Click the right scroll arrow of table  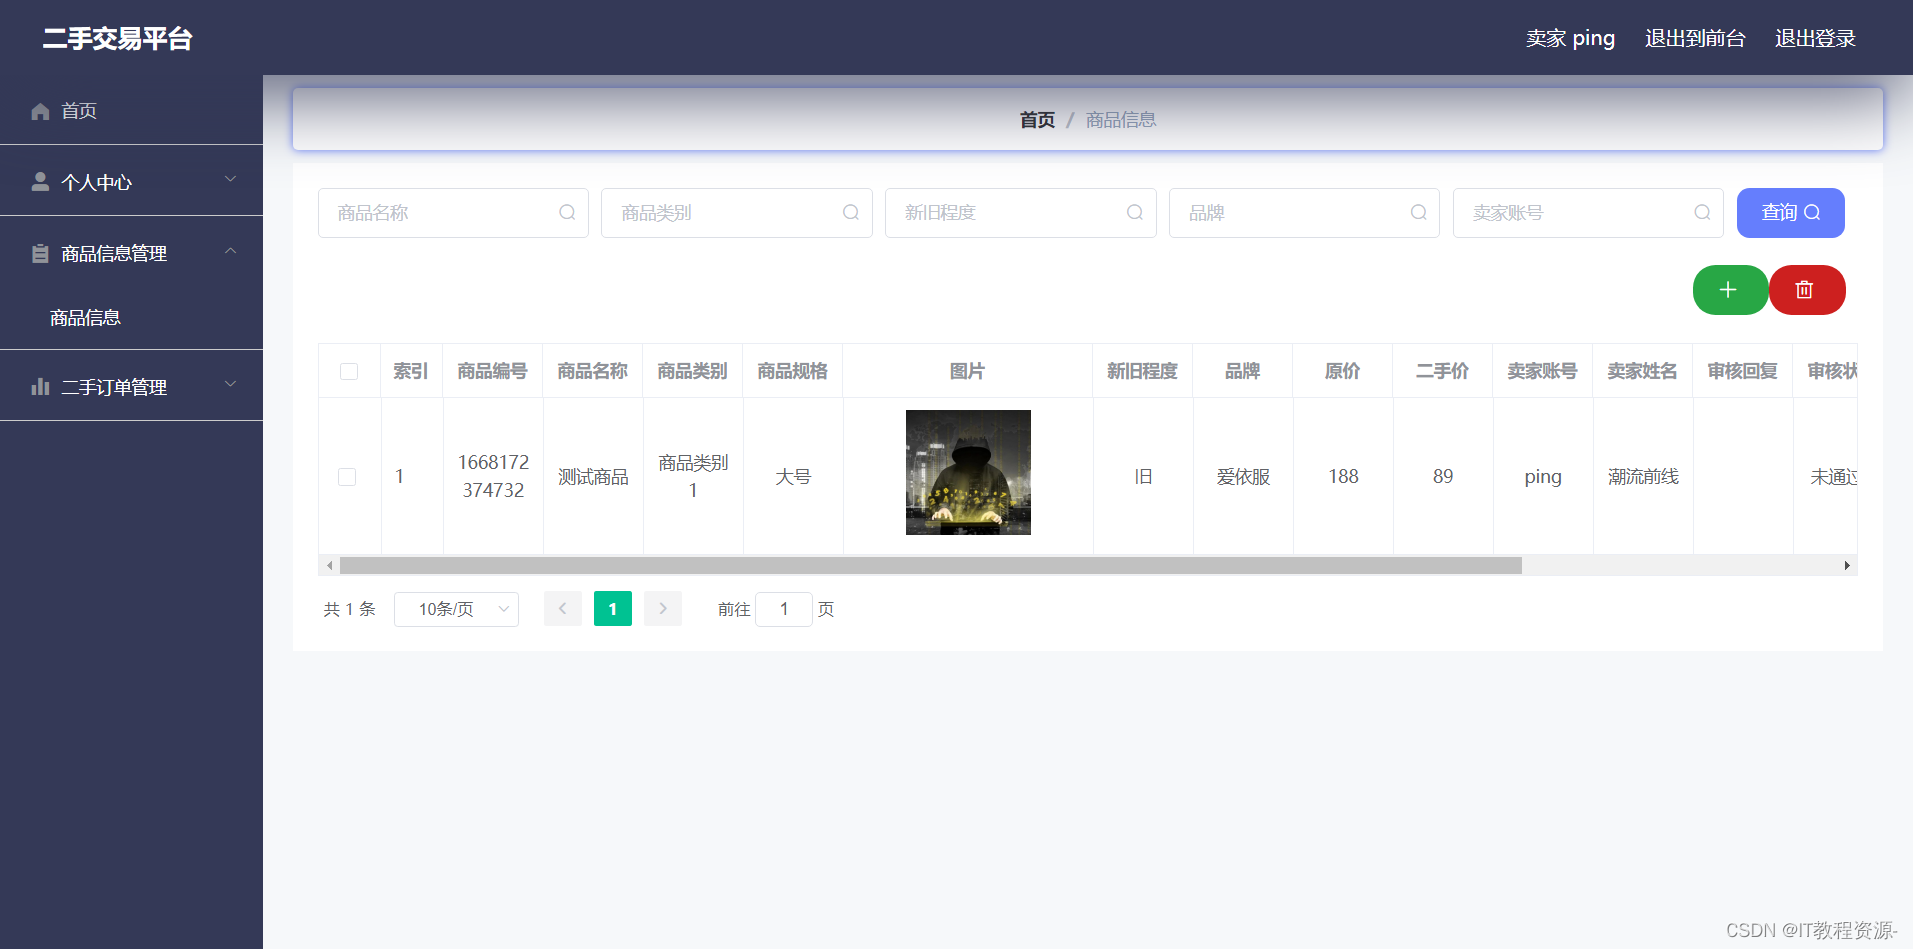[x=1847, y=566]
